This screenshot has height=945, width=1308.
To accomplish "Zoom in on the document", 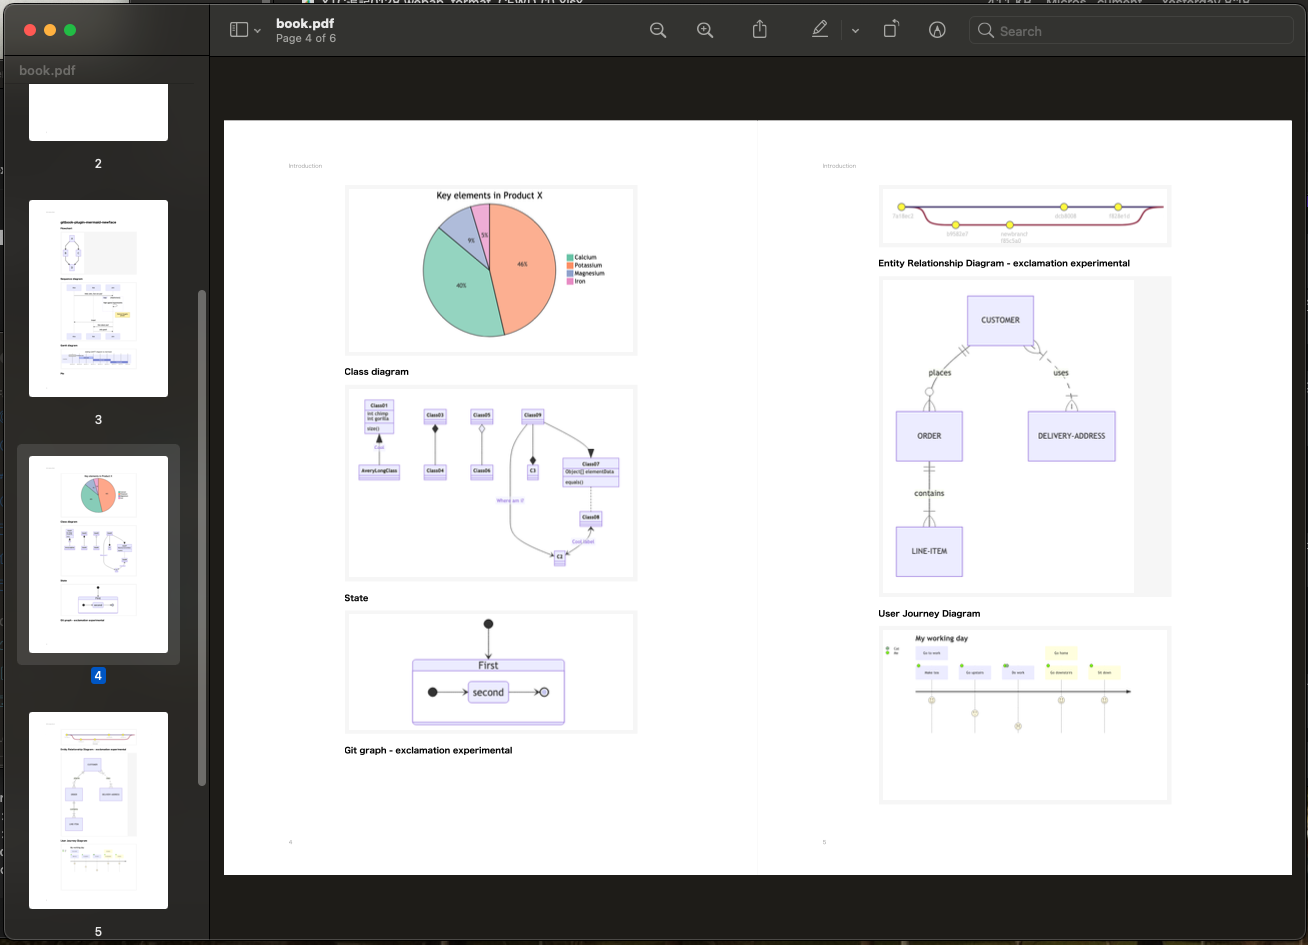I will point(705,30).
